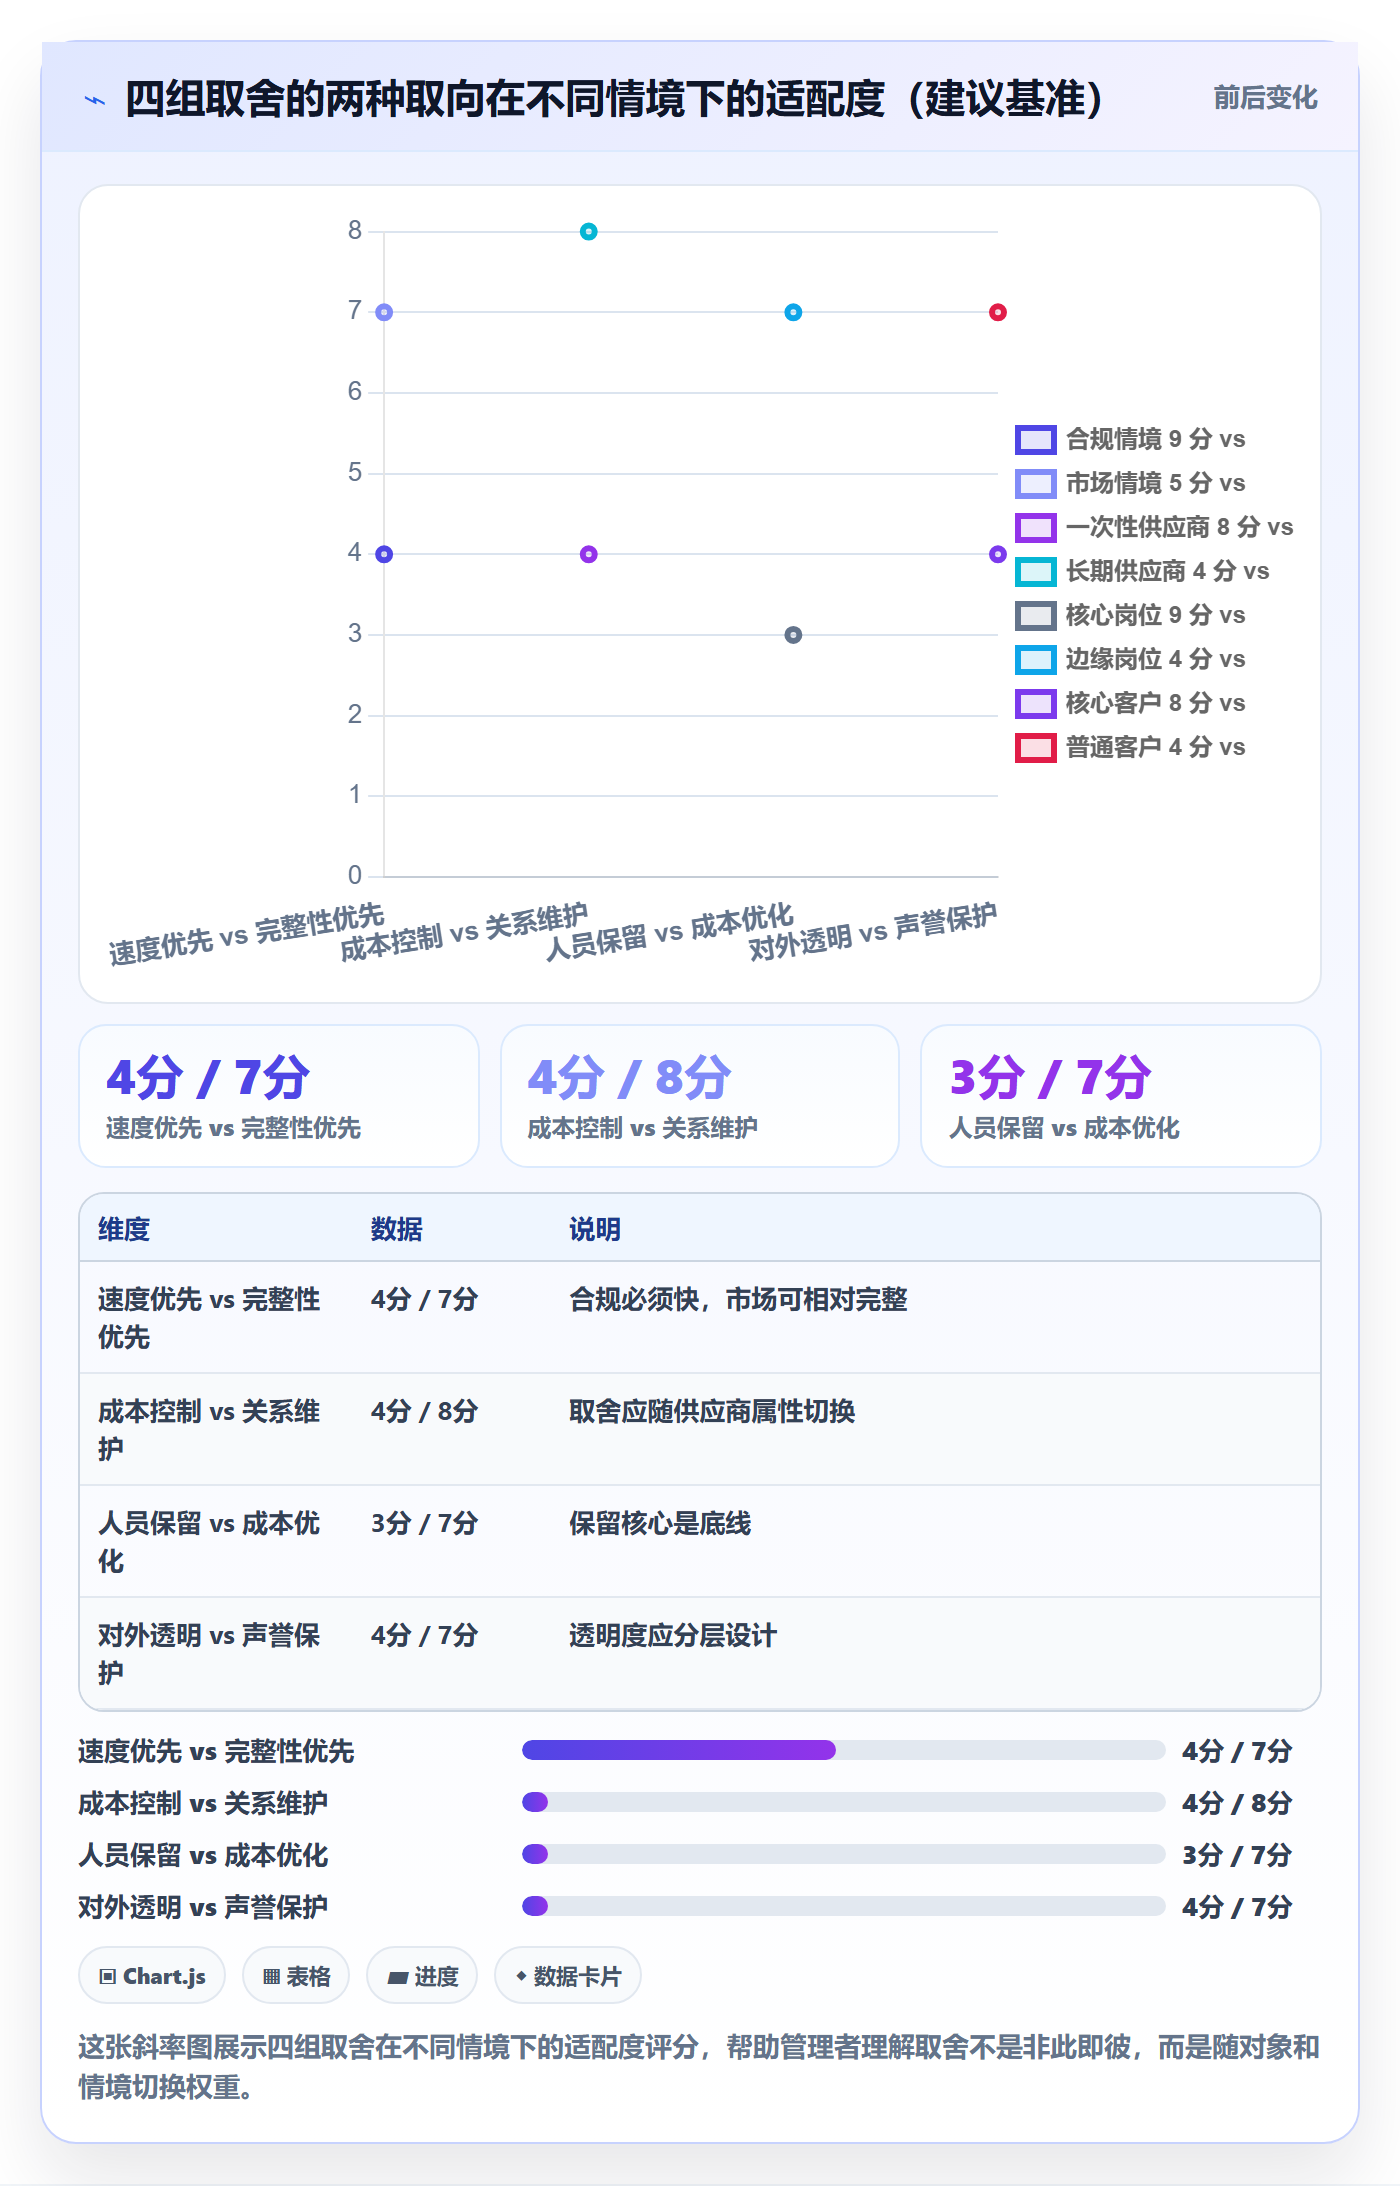
Task: Click the blue point at 7 above 人员保留
Action: (x=793, y=313)
